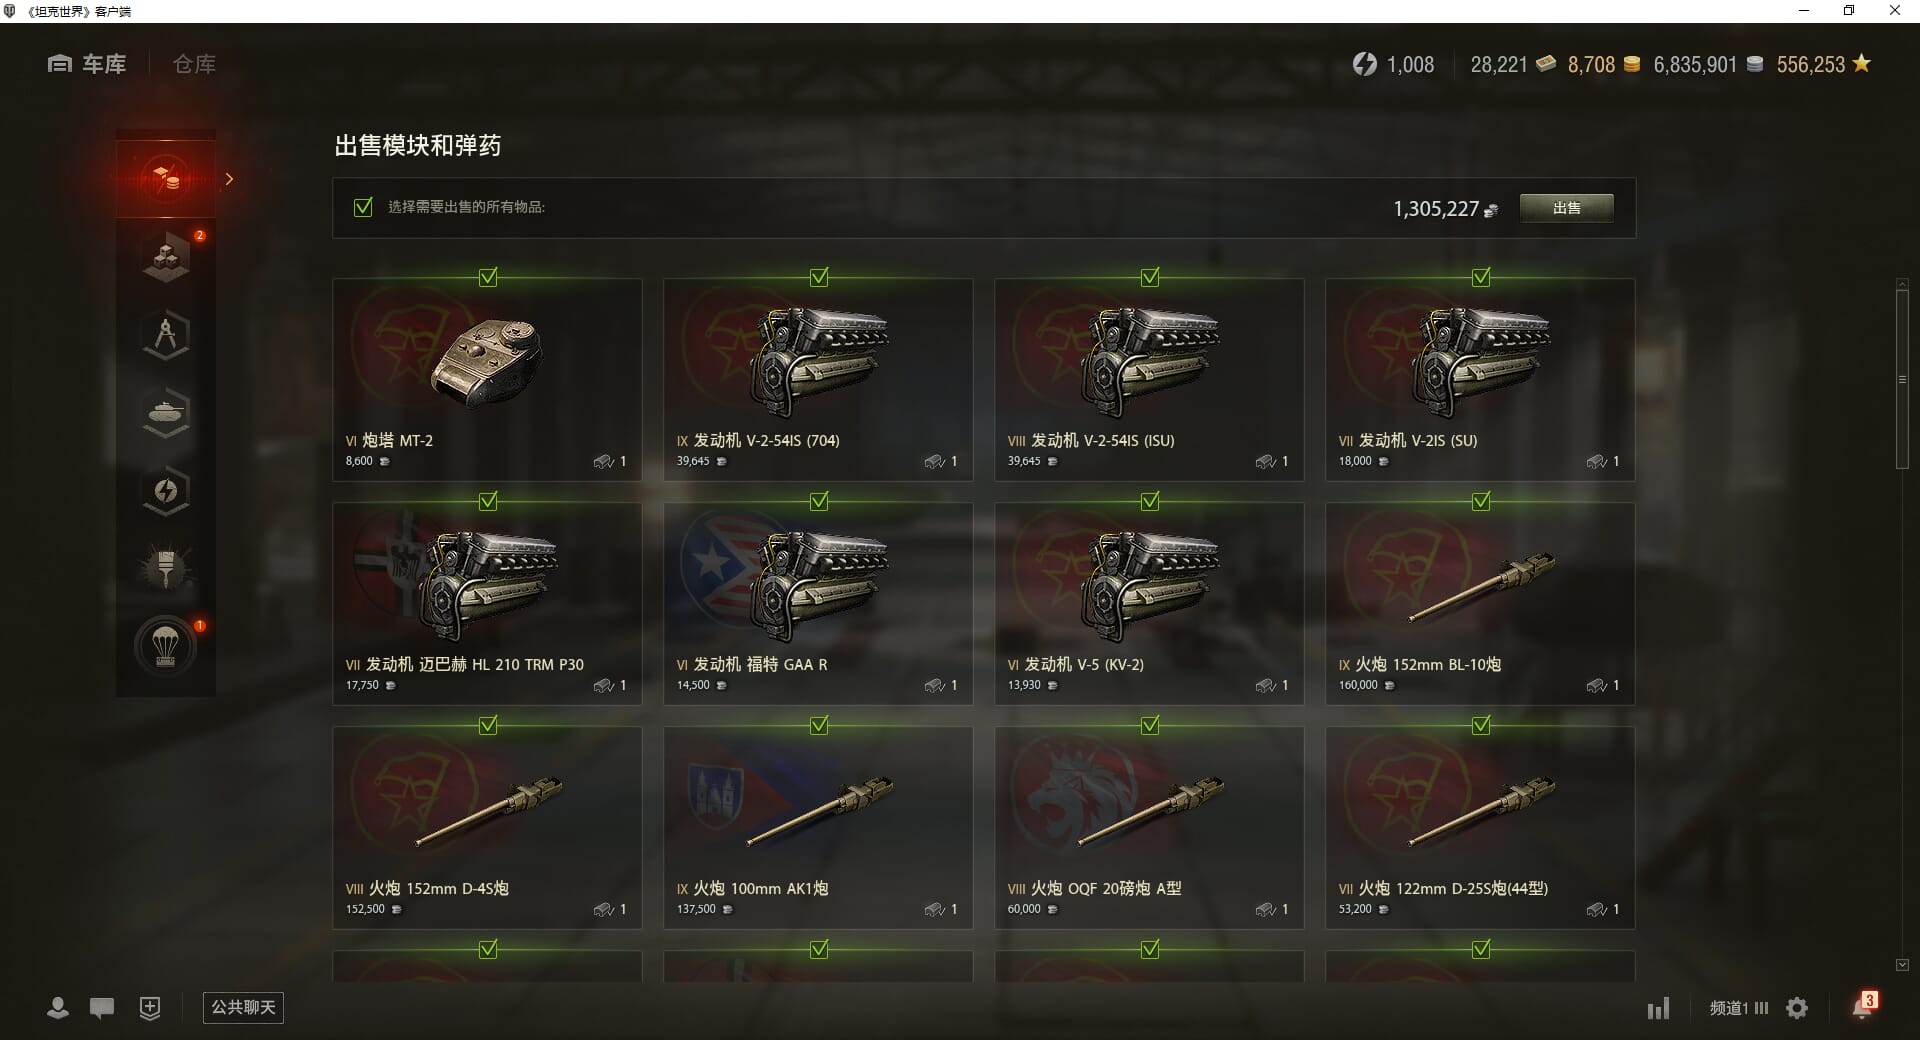
Task: Open the paint brush customization sidebar icon
Action: click(x=166, y=569)
